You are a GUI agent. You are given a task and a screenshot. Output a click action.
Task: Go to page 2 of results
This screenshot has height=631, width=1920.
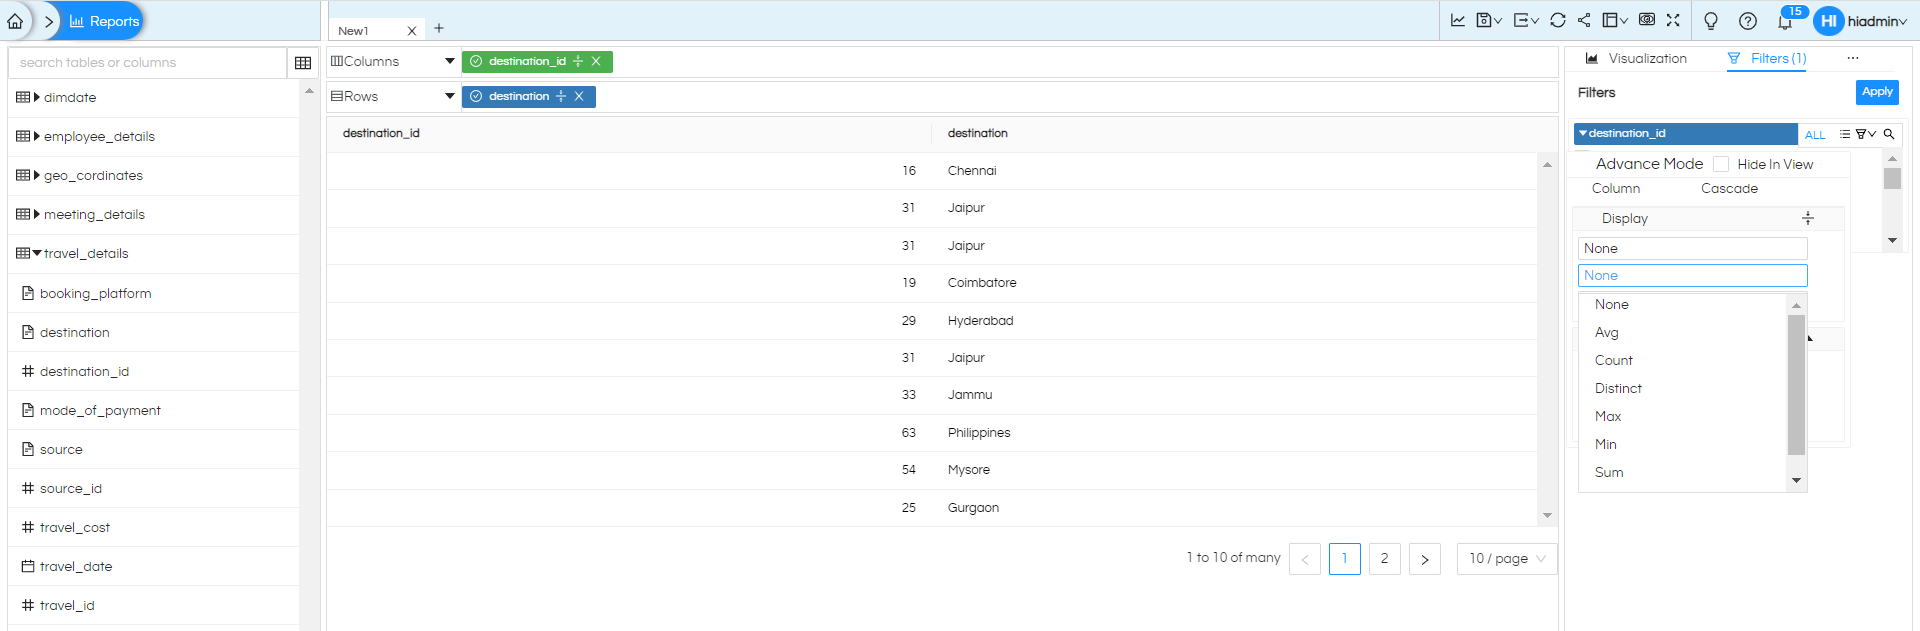pos(1384,558)
